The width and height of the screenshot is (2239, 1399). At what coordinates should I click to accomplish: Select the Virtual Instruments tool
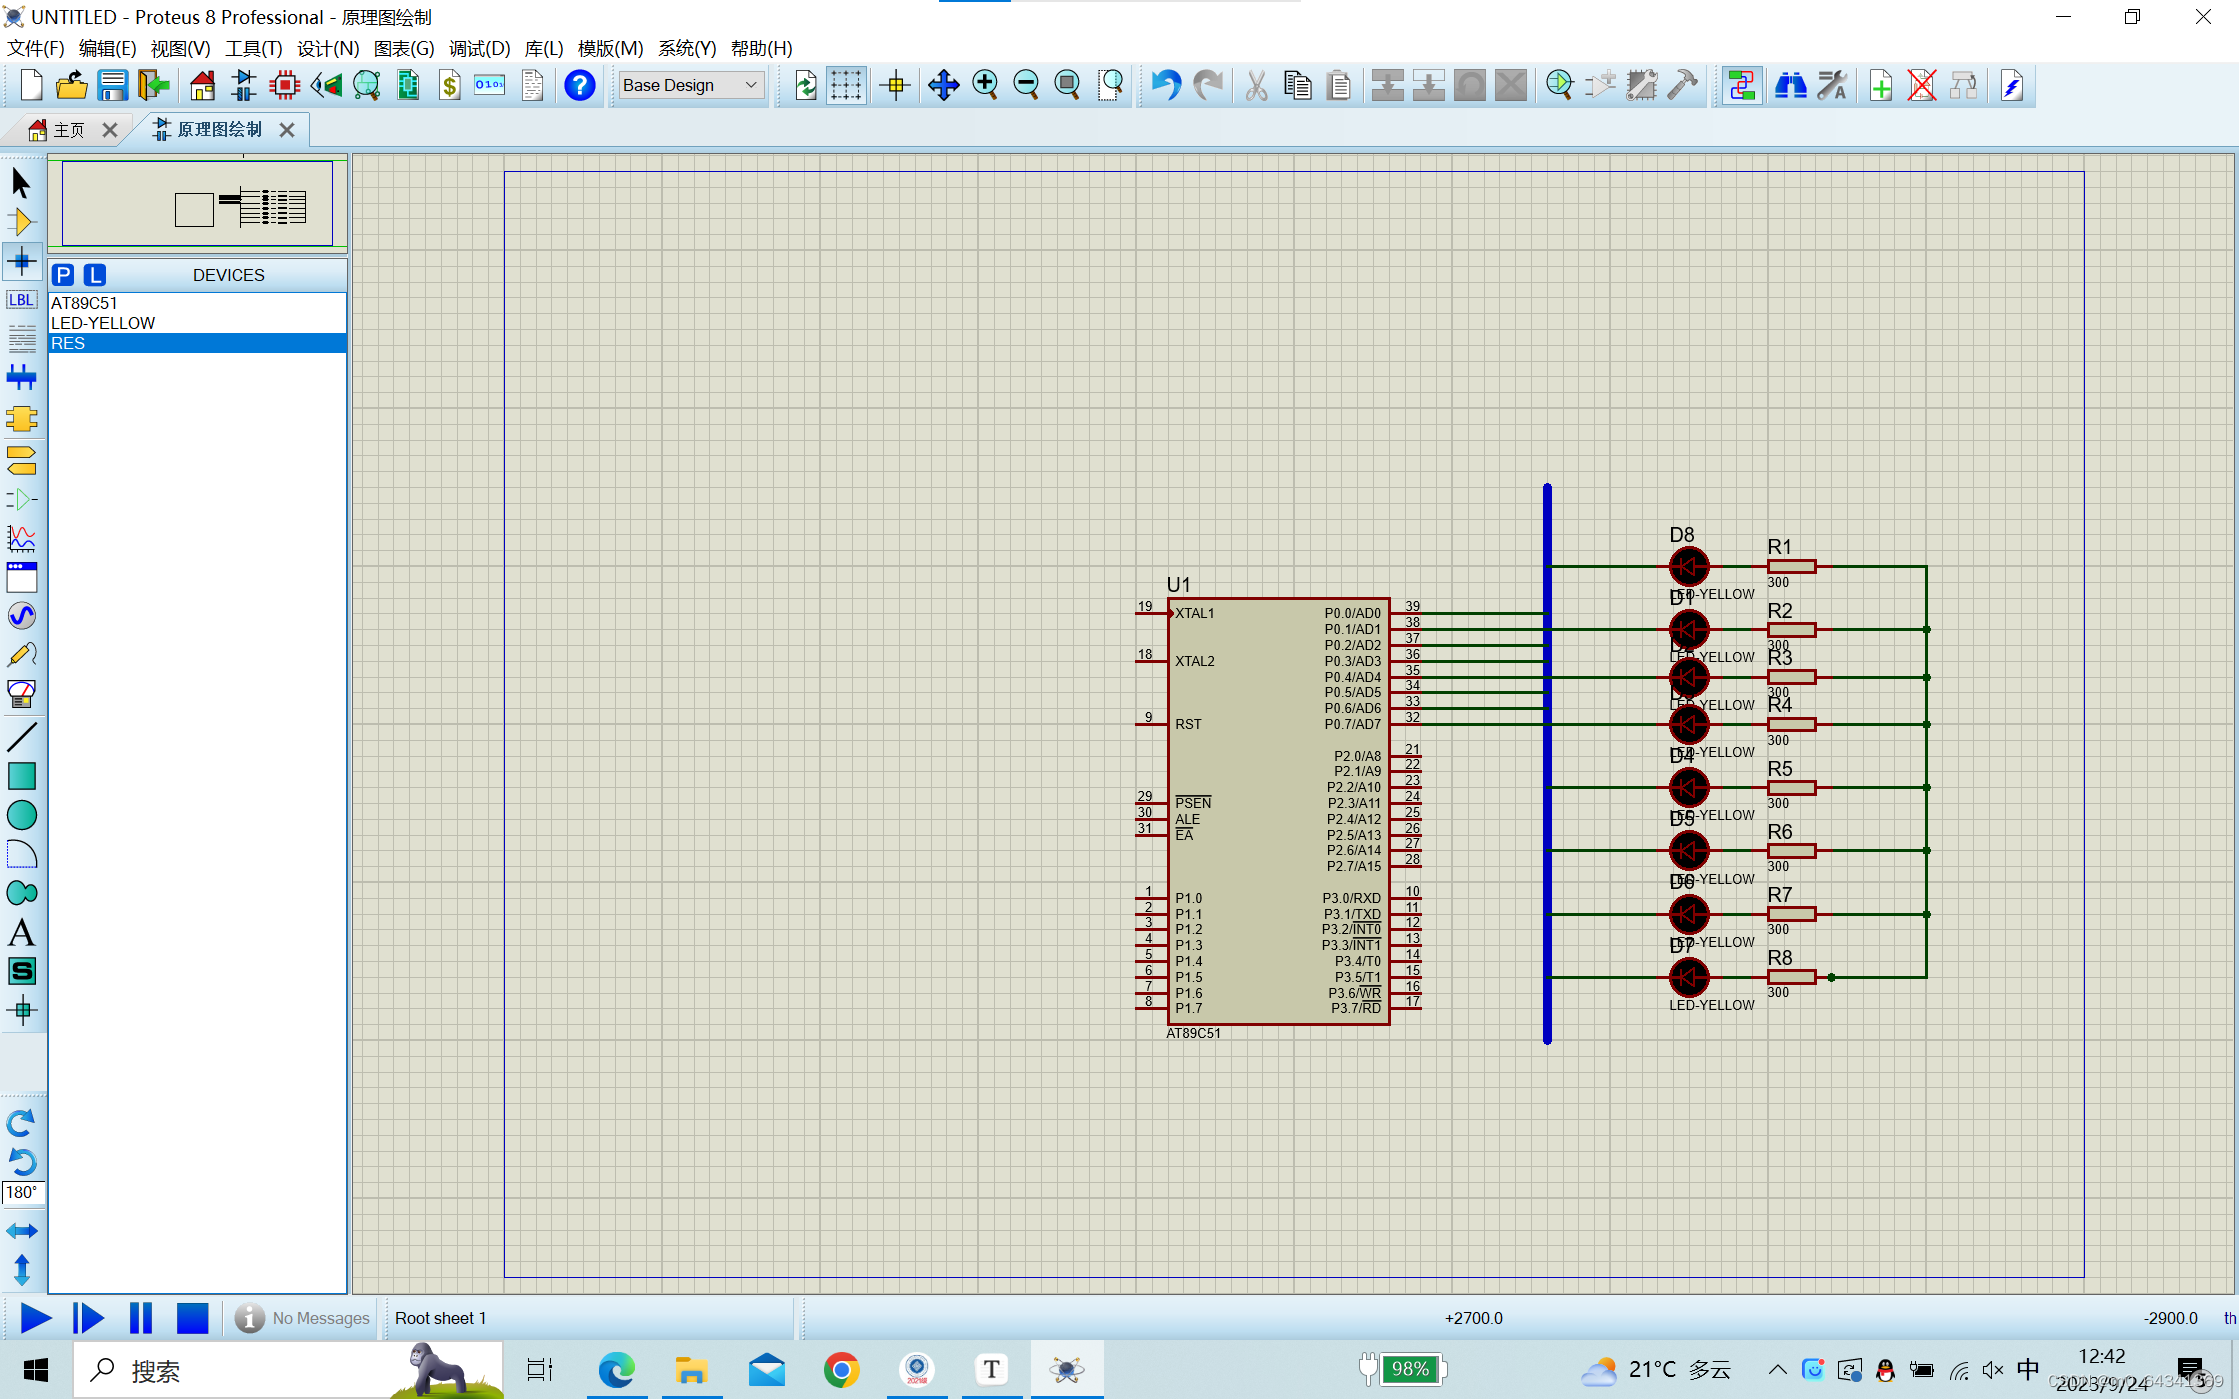pyautogui.click(x=21, y=694)
